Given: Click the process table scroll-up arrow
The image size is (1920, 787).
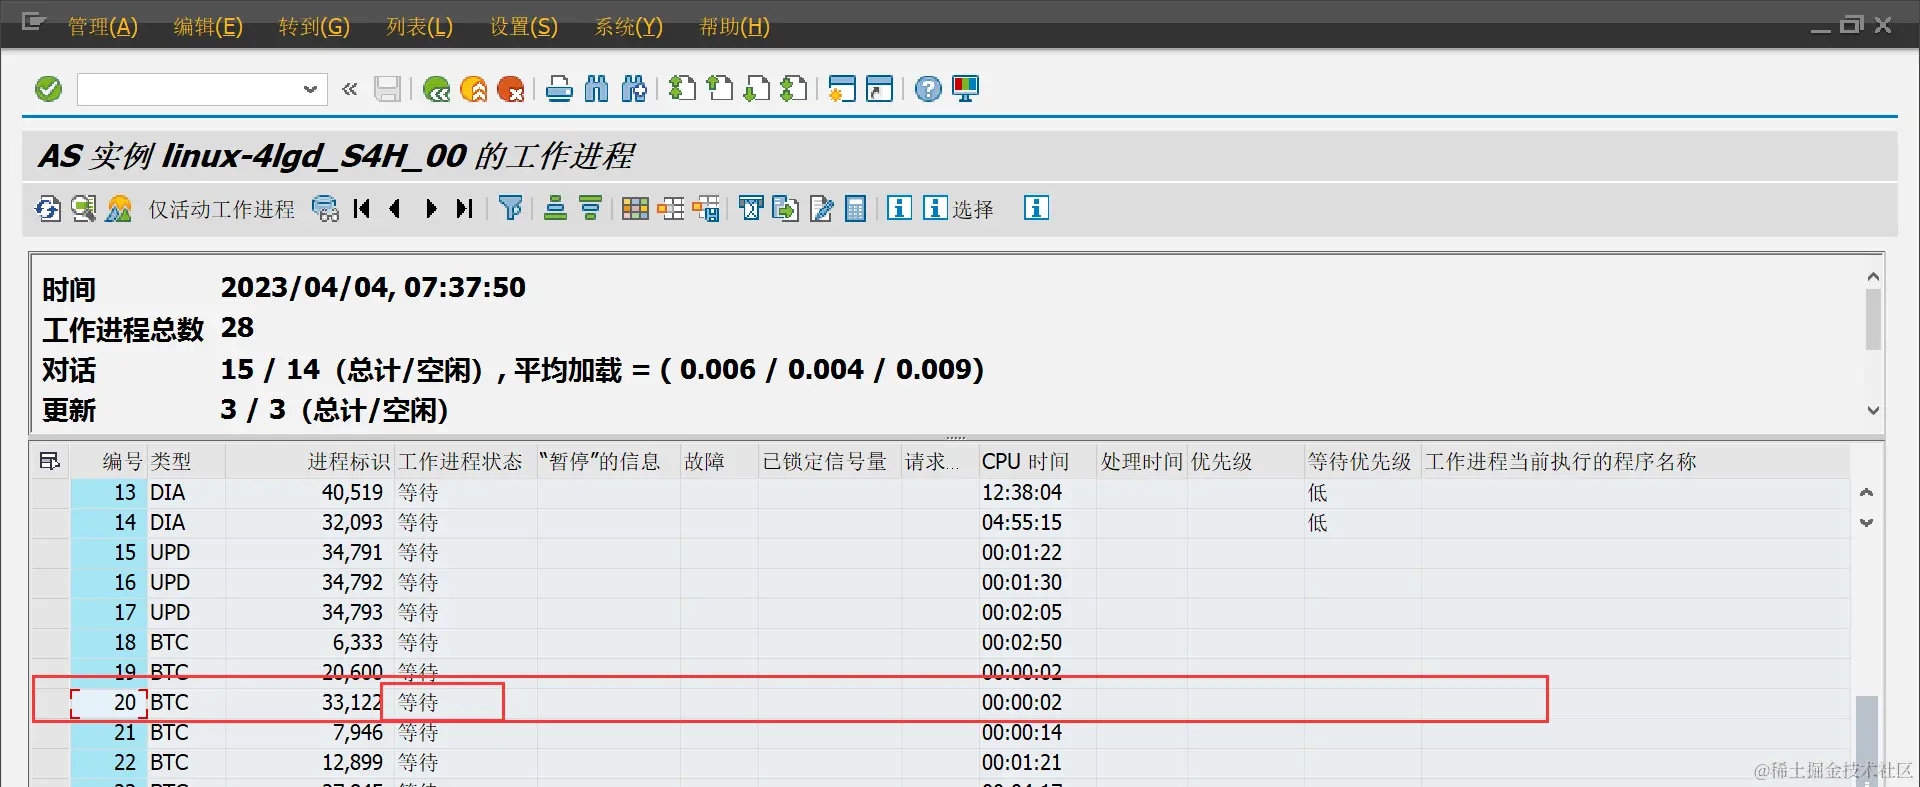Looking at the screenshot, I should coord(1866,492).
